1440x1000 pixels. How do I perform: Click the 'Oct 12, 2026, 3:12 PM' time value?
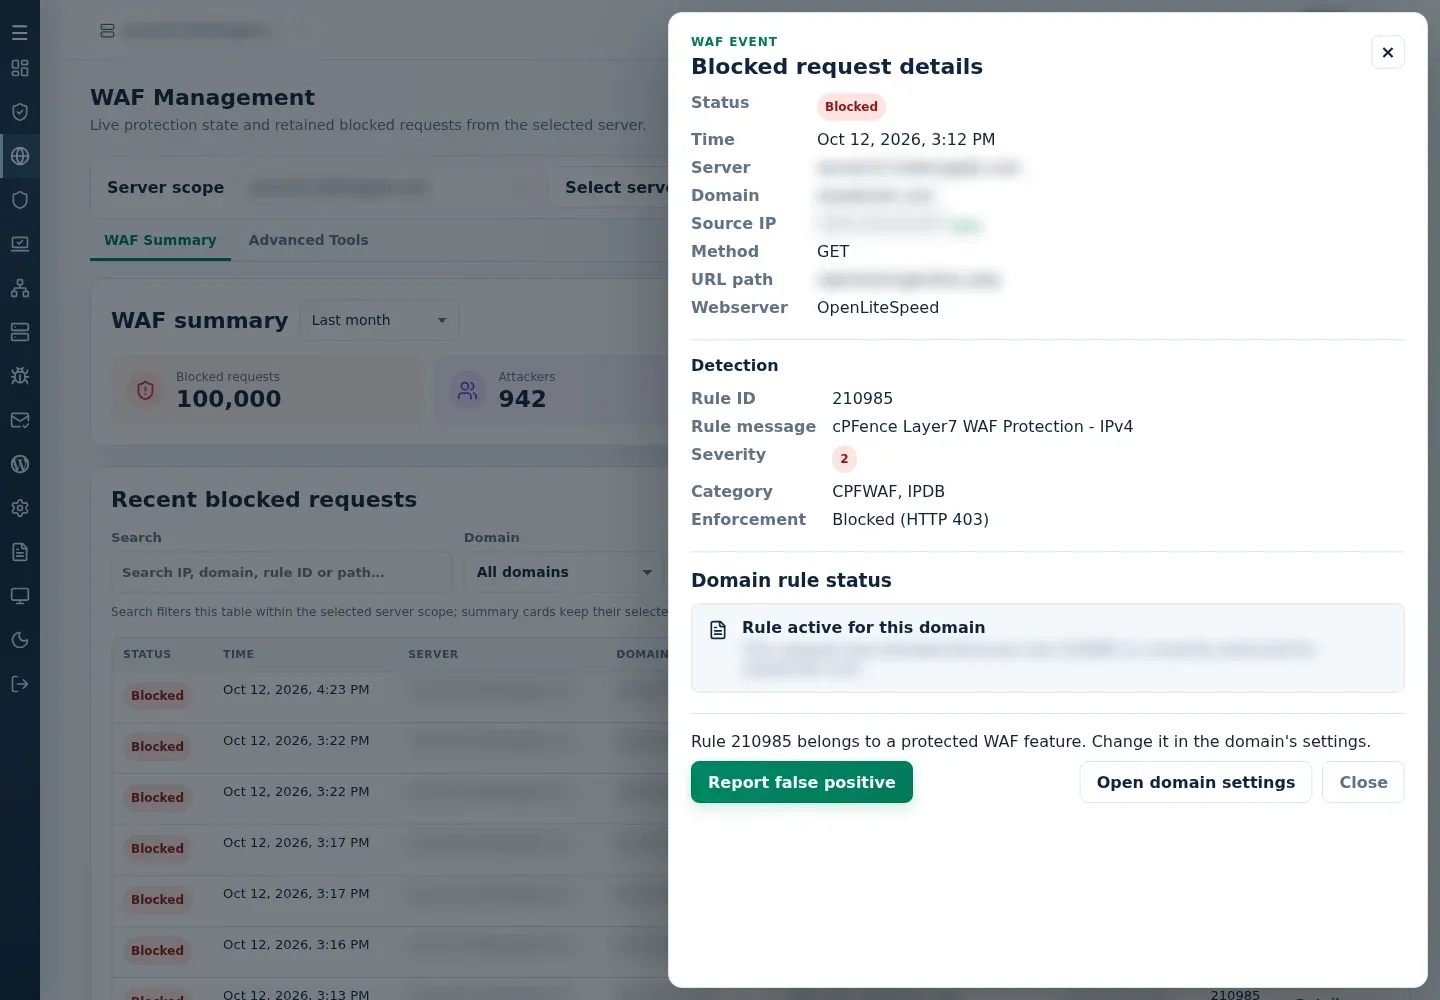pos(906,139)
